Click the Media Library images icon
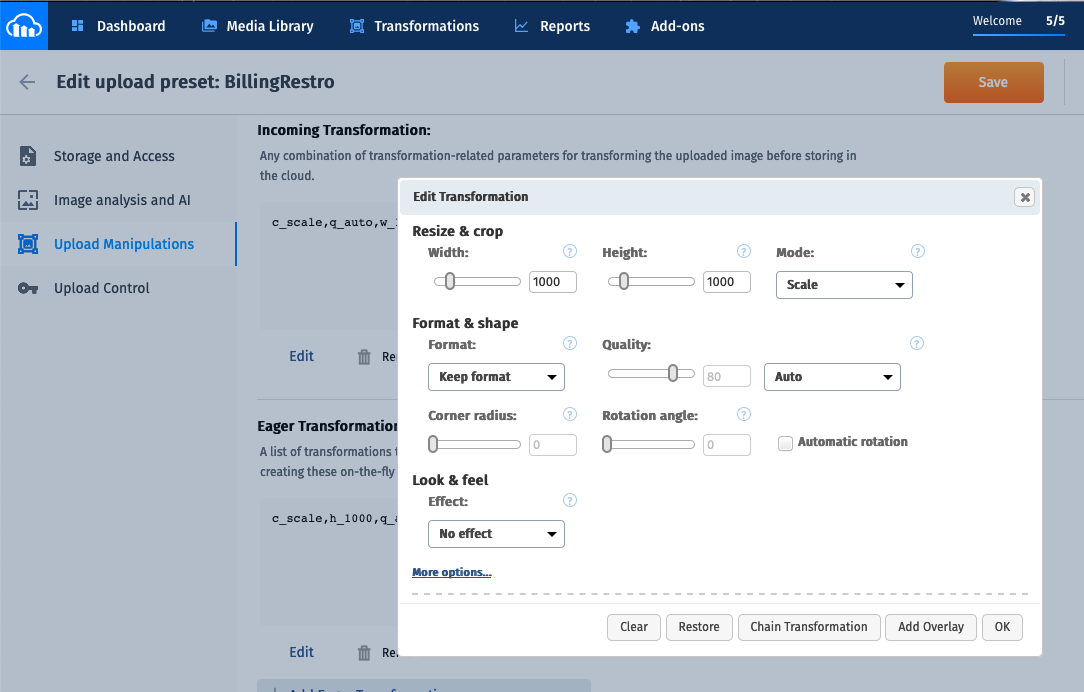1084x692 pixels. tap(209, 26)
